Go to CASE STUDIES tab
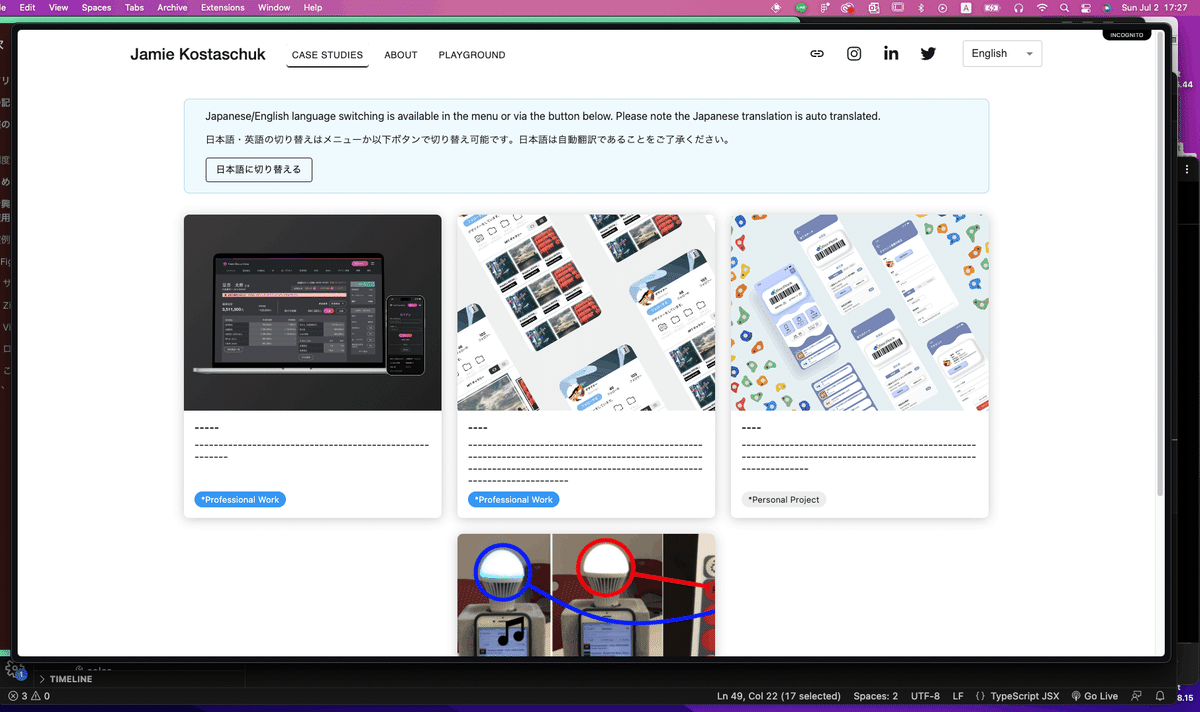Image resolution: width=1200 pixels, height=712 pixels. click(327, 55)
